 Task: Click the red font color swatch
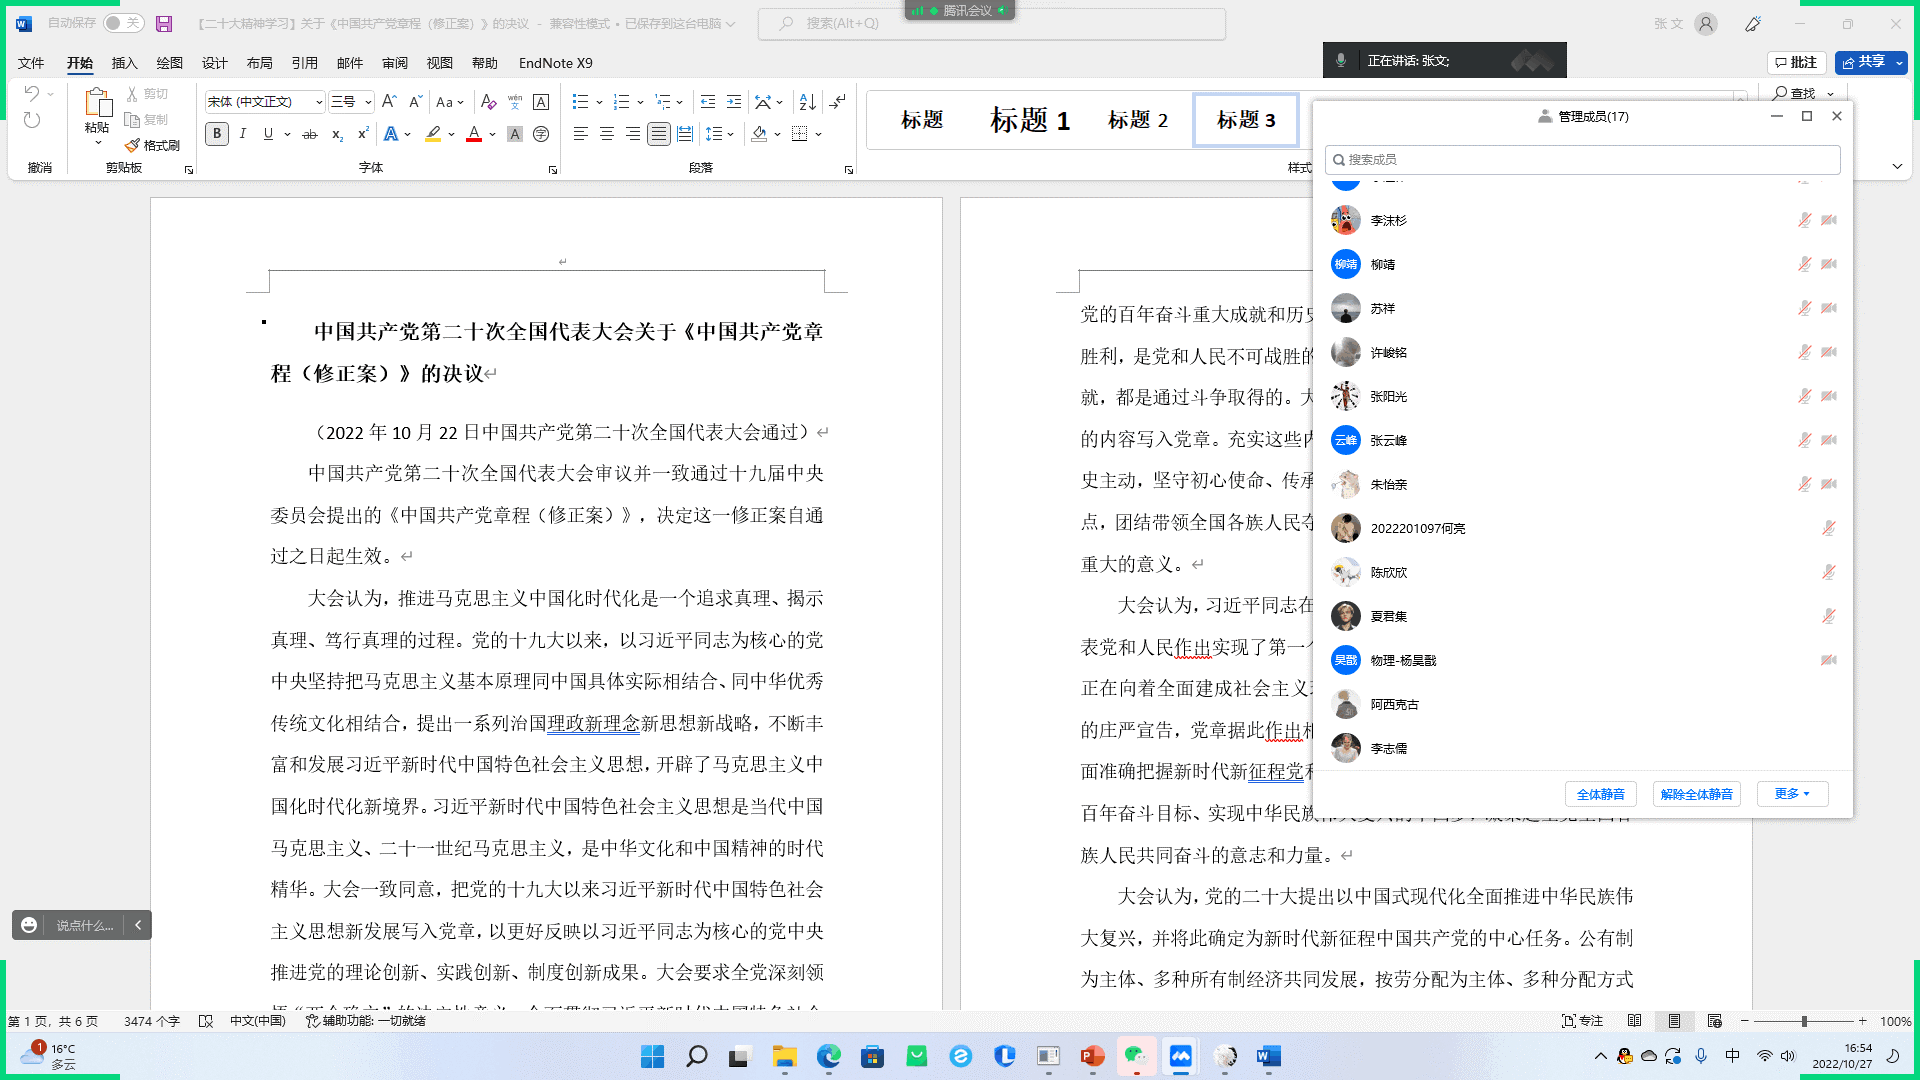474,134
